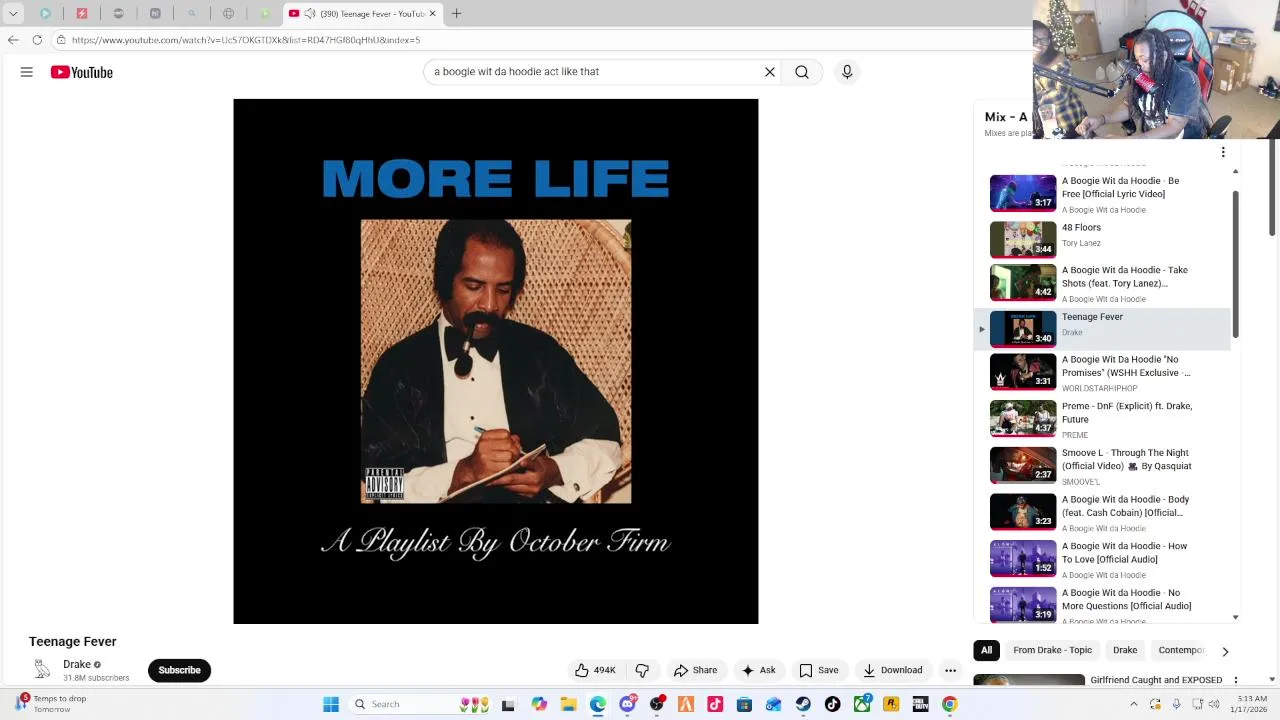
Task: Click the browser address bar URL
Action: 246,40
